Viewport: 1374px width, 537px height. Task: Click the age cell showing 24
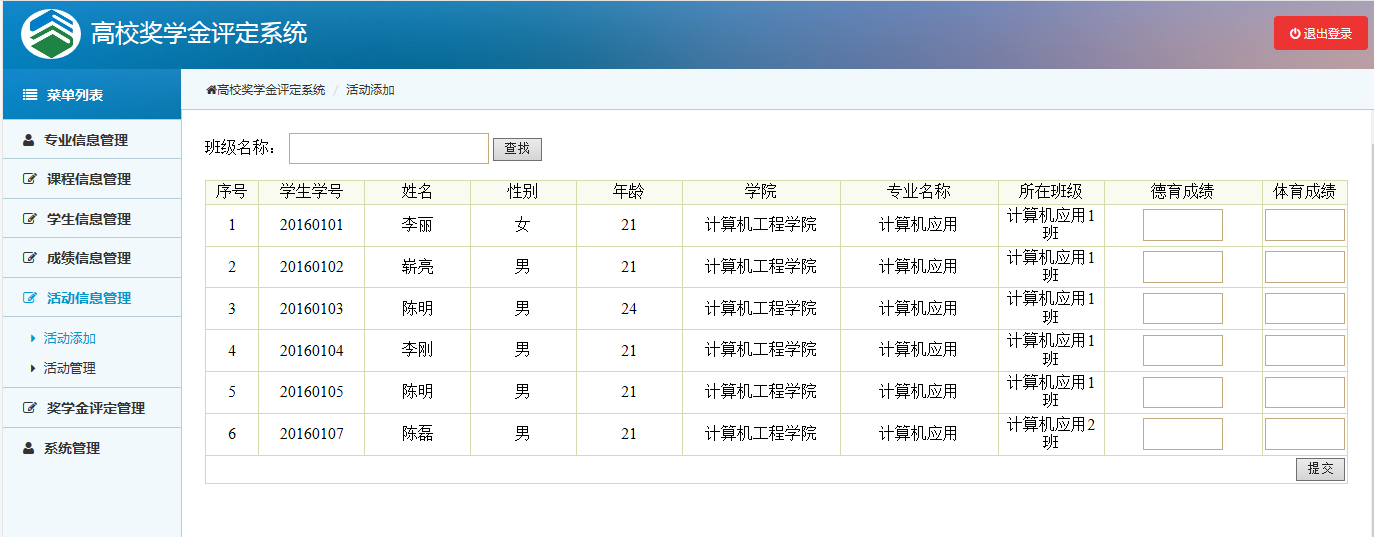629,309
